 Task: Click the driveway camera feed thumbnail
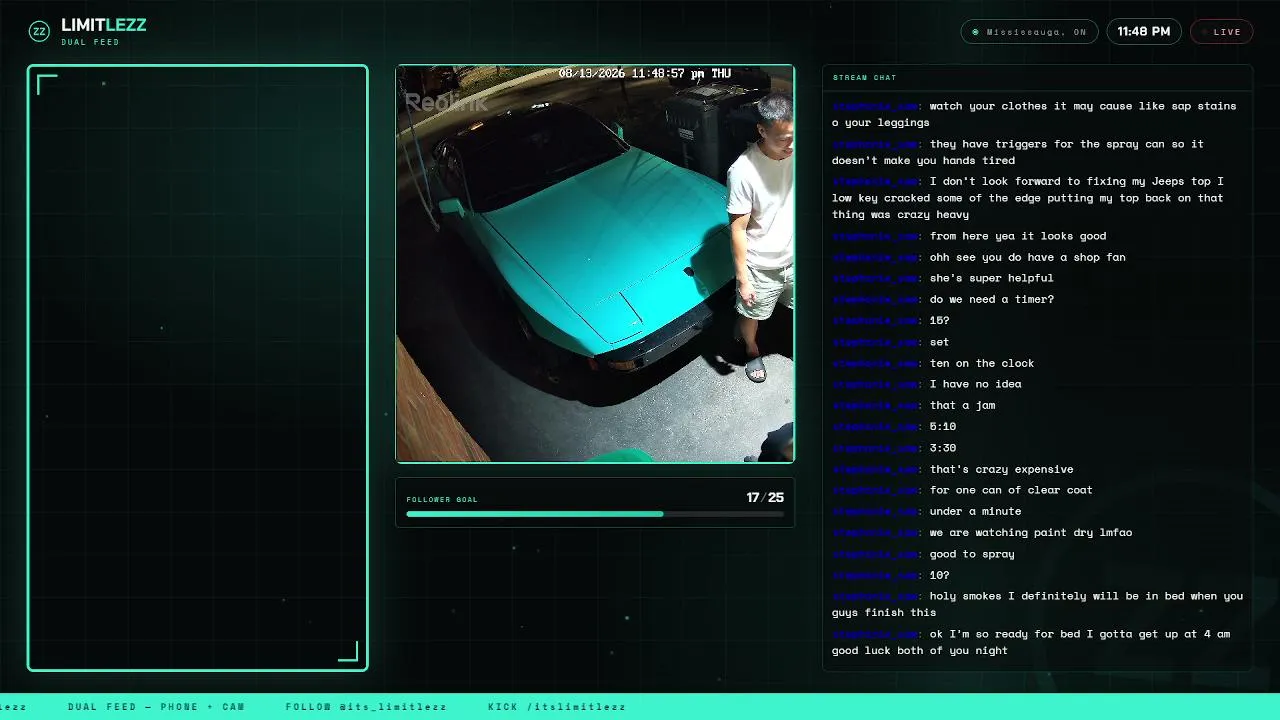point(595,264)
